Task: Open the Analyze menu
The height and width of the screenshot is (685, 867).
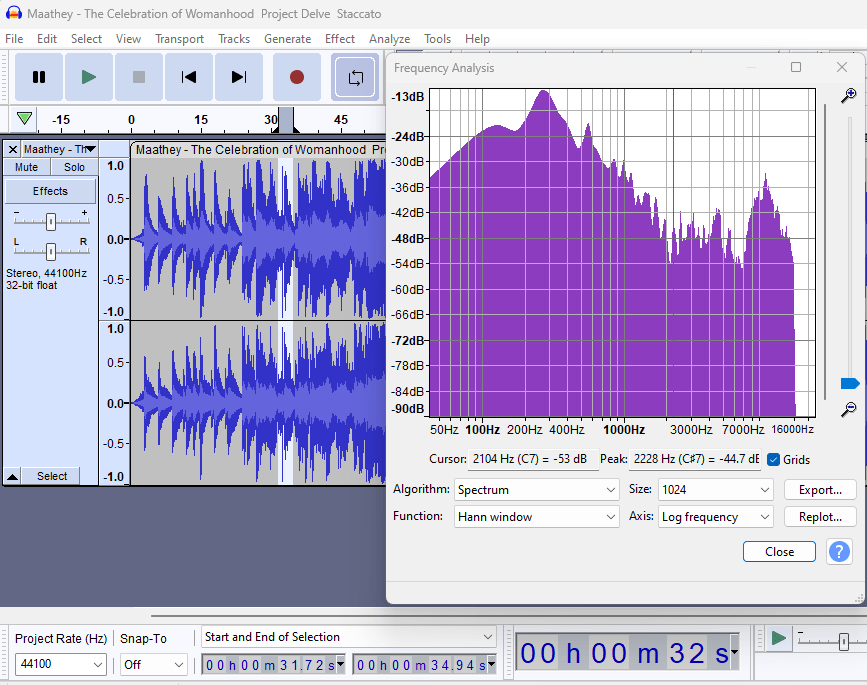Action: click(390, 39)
